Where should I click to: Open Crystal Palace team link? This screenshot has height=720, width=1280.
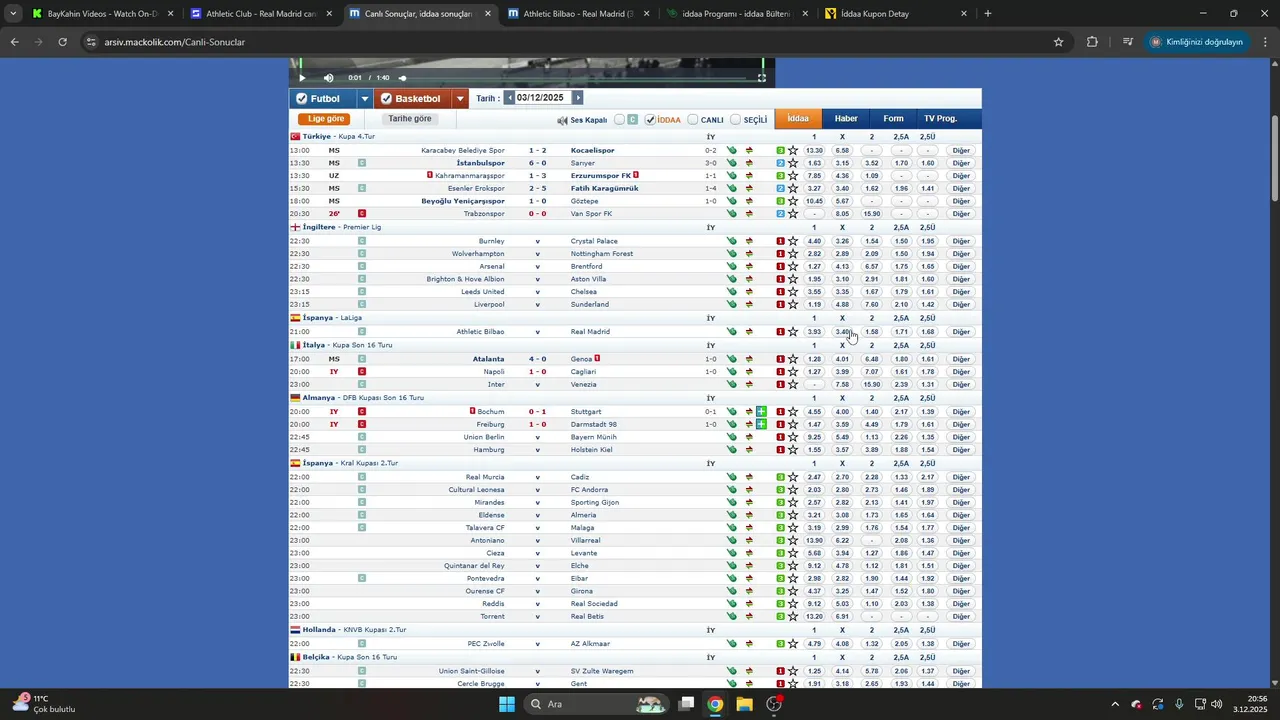[x=595, y=241]
